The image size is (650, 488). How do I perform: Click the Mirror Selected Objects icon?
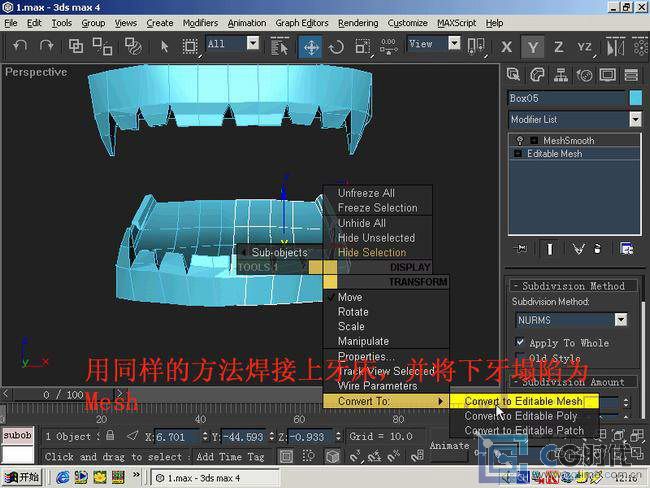[615, 46]
